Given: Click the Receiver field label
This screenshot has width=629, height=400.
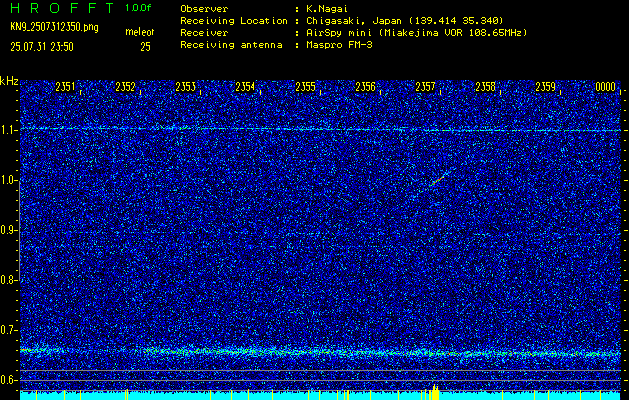Looking at the screenshot, I should (x=204, y=33).
